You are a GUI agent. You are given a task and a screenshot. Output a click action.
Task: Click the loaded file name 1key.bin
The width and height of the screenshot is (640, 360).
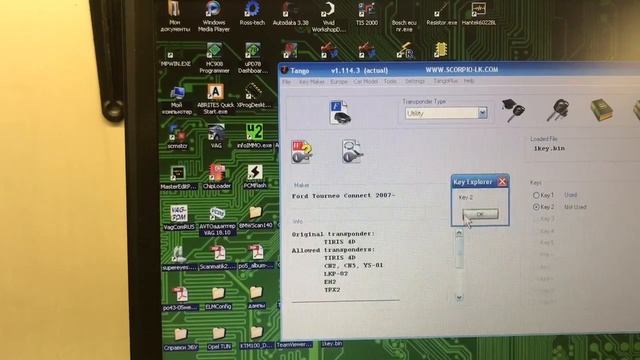coord(549,149)
